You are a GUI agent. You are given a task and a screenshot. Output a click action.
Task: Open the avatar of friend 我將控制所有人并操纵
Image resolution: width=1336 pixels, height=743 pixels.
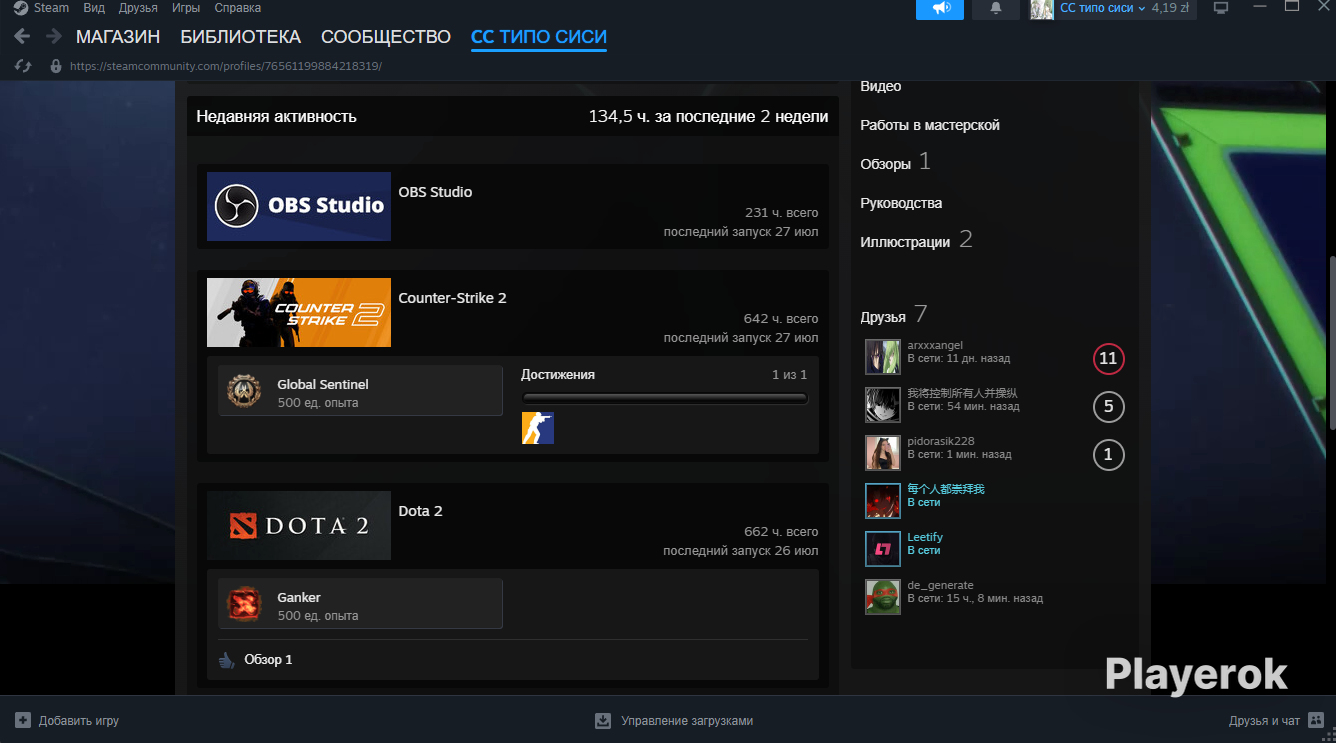click(x=883, y=406)
